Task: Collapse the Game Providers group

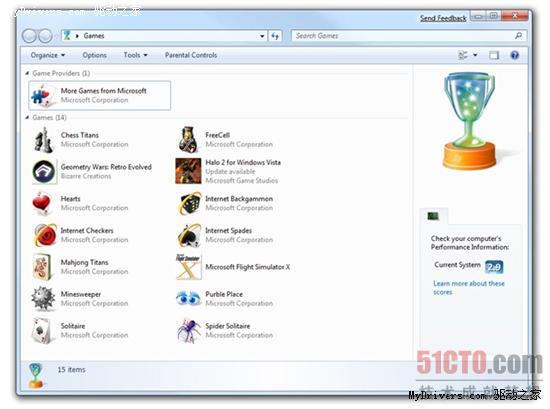Action: tap(27, 73)
